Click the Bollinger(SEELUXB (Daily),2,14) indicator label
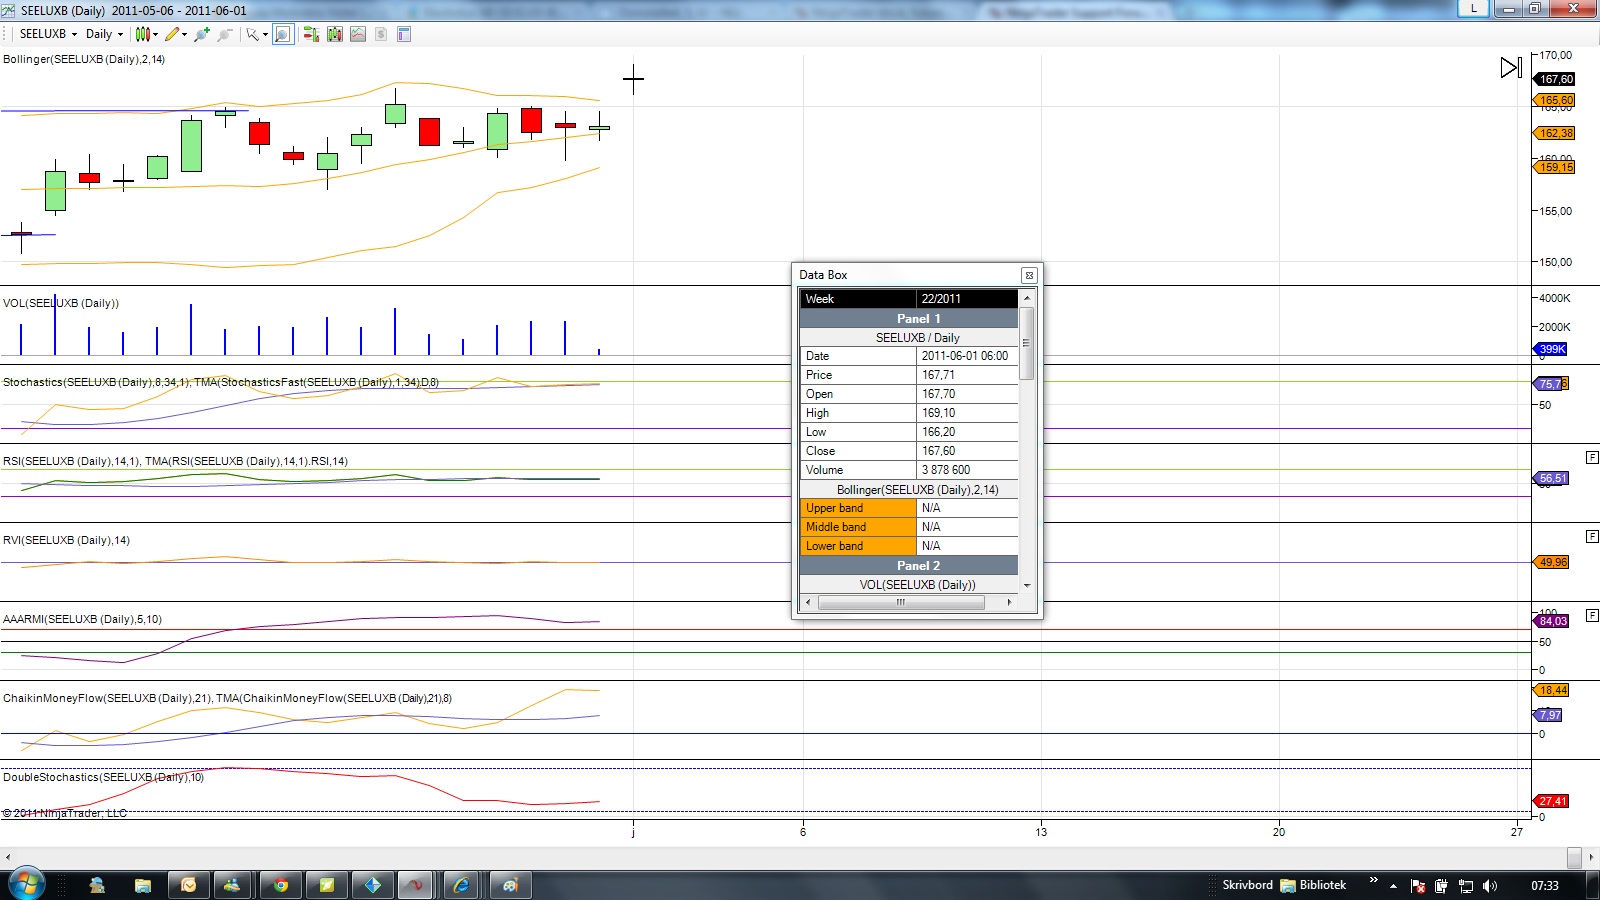1600x900 pixels. tap(84, 60)
